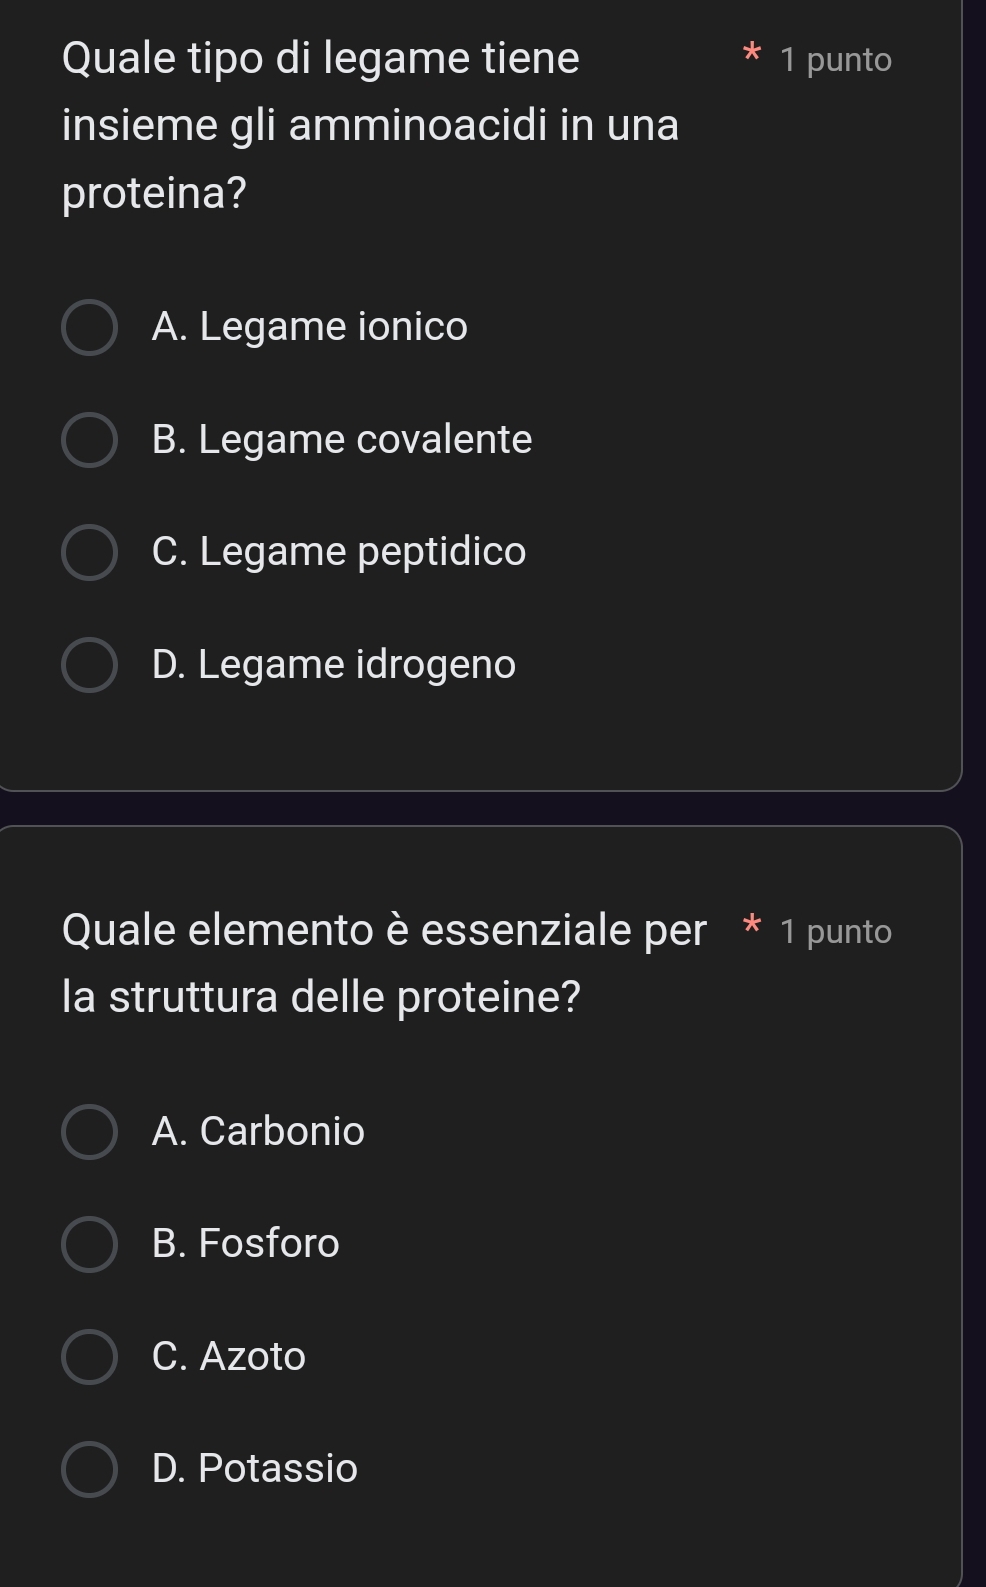Pick the Potassio radio circle
This screenshot has width=986, height=1587.
(x=90, y=1469)
